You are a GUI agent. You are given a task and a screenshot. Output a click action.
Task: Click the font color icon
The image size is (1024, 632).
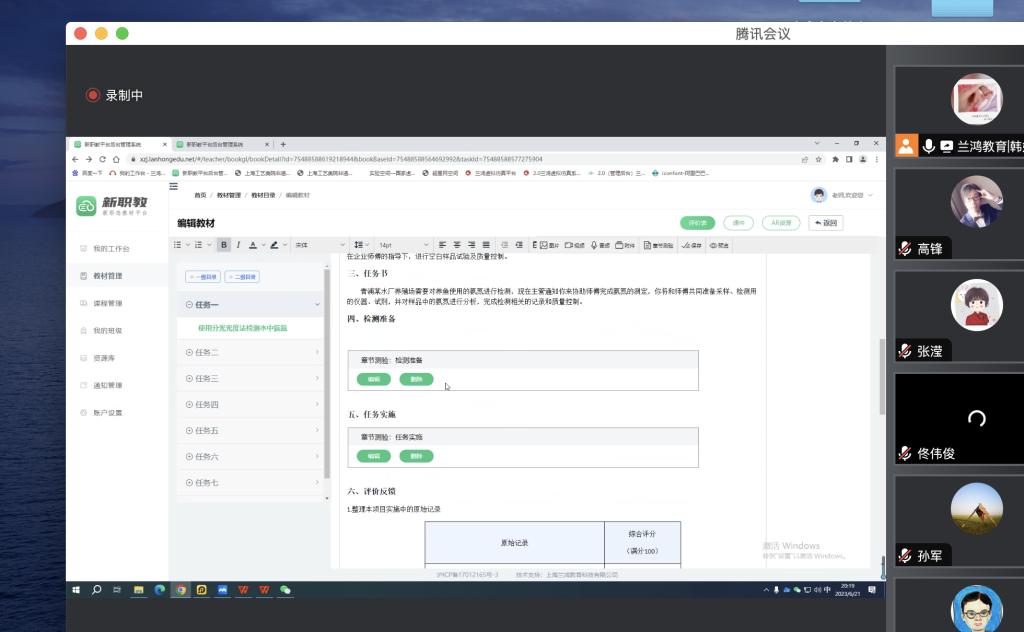tap(253, 245)
